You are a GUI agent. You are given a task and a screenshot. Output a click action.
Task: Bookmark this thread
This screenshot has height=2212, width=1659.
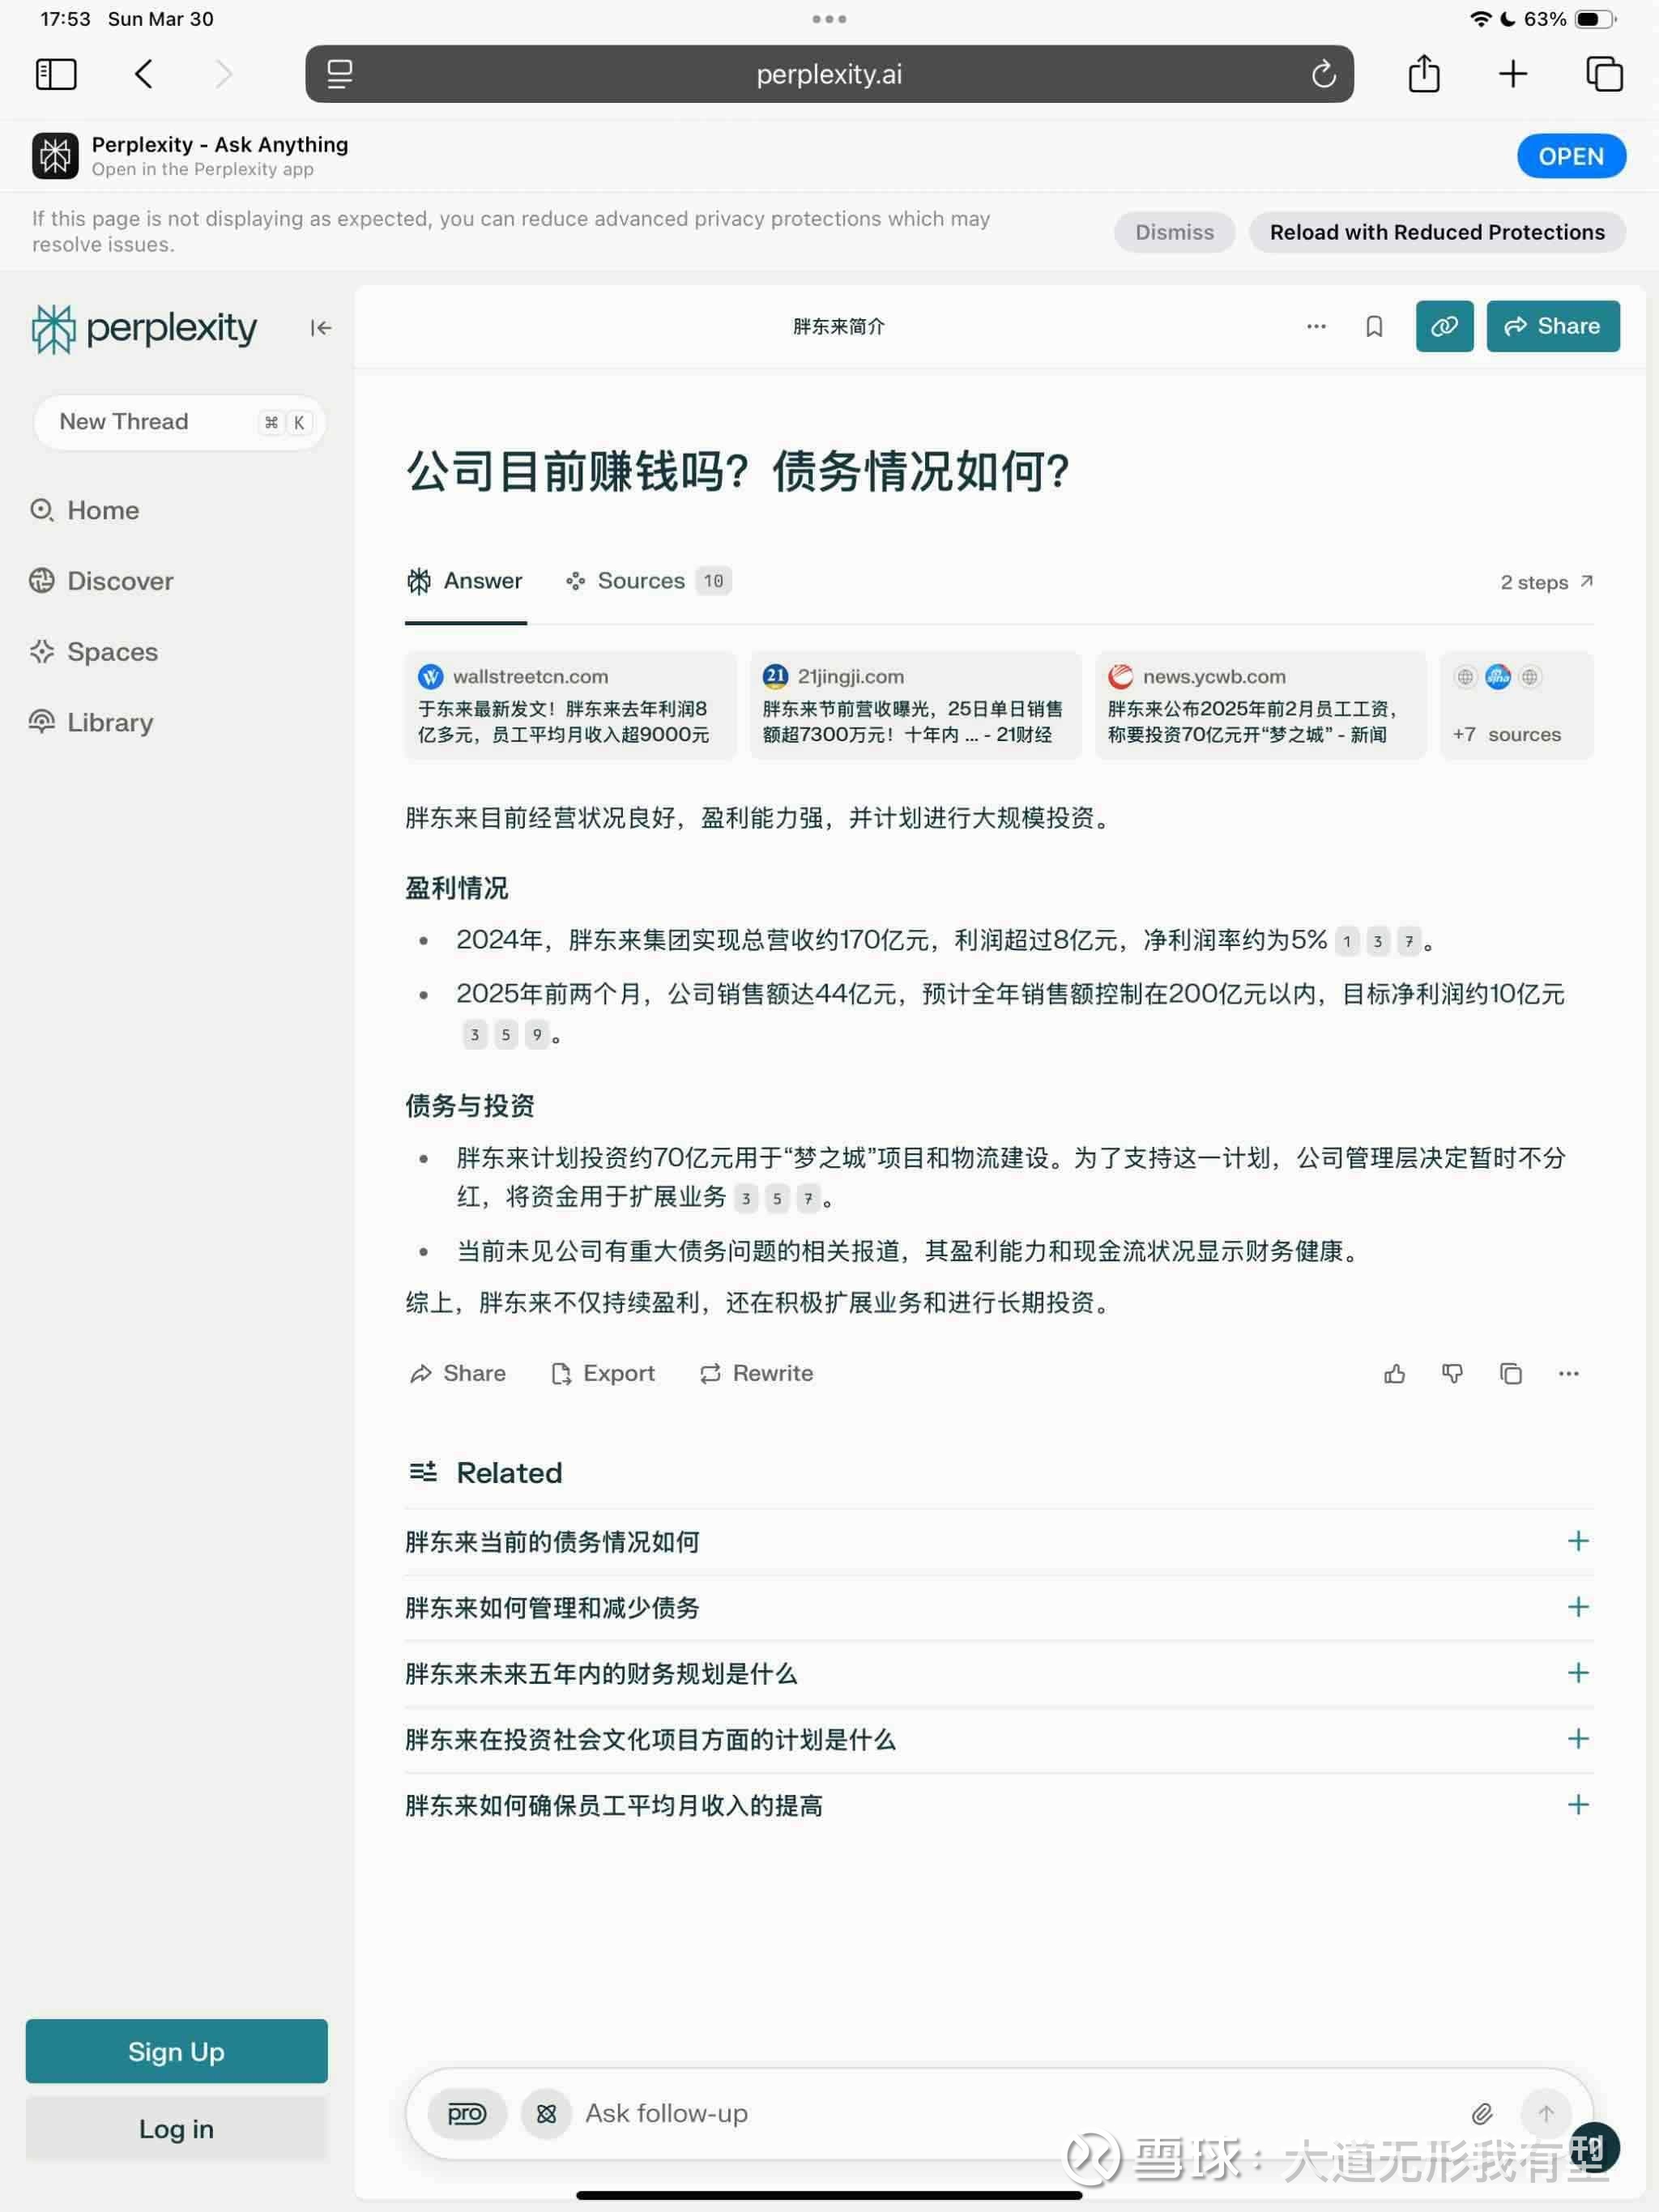click(x=1374, y=327)
